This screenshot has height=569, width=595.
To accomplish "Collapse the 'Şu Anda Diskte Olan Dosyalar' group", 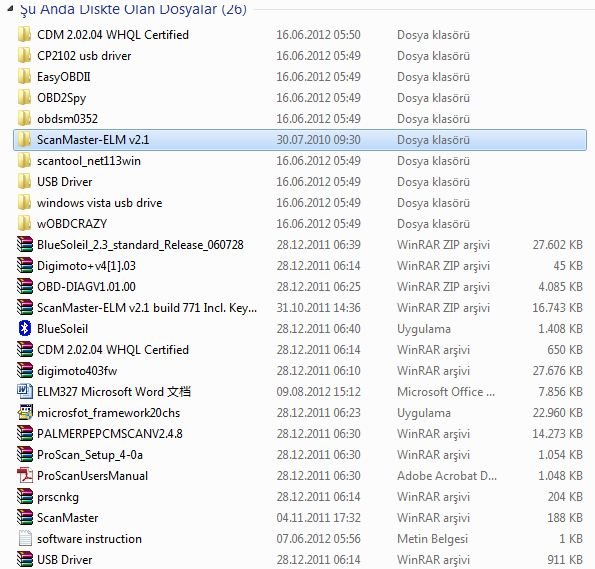I will pyautogui.click(x=11, y=9).
